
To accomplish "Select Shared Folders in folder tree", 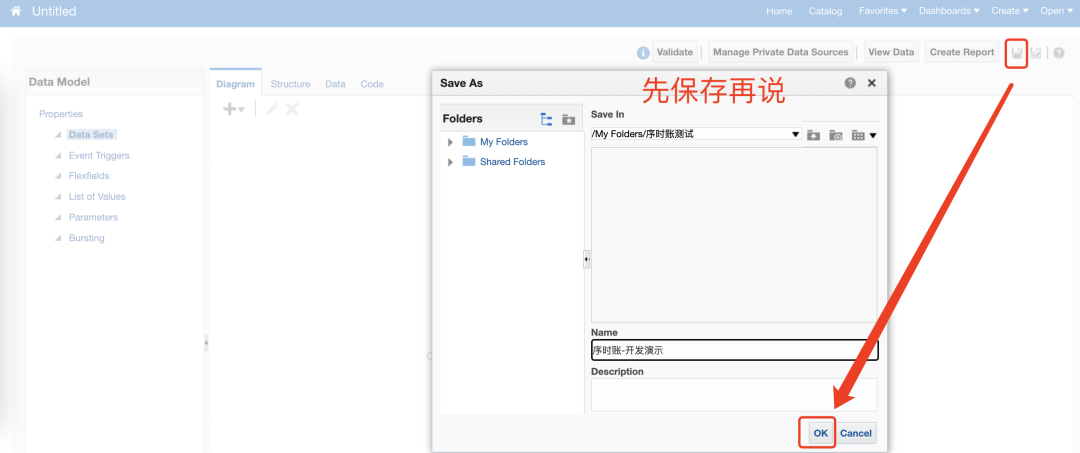I will tap(512, 162).
